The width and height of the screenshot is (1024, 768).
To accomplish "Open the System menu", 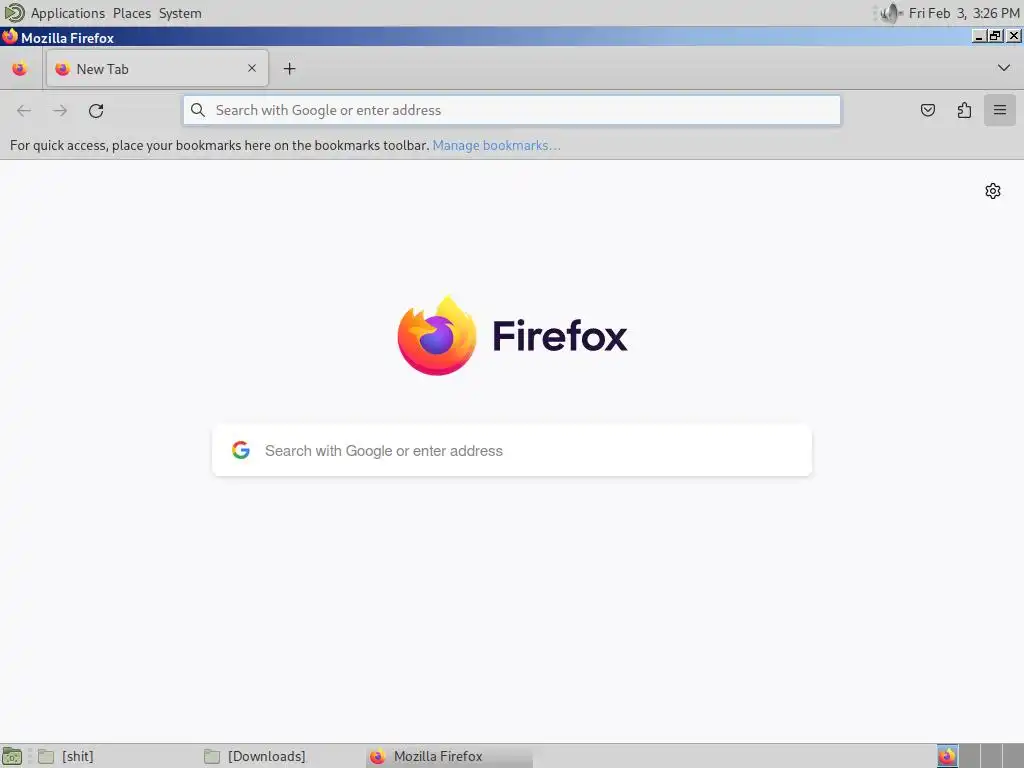I will 180,13.
